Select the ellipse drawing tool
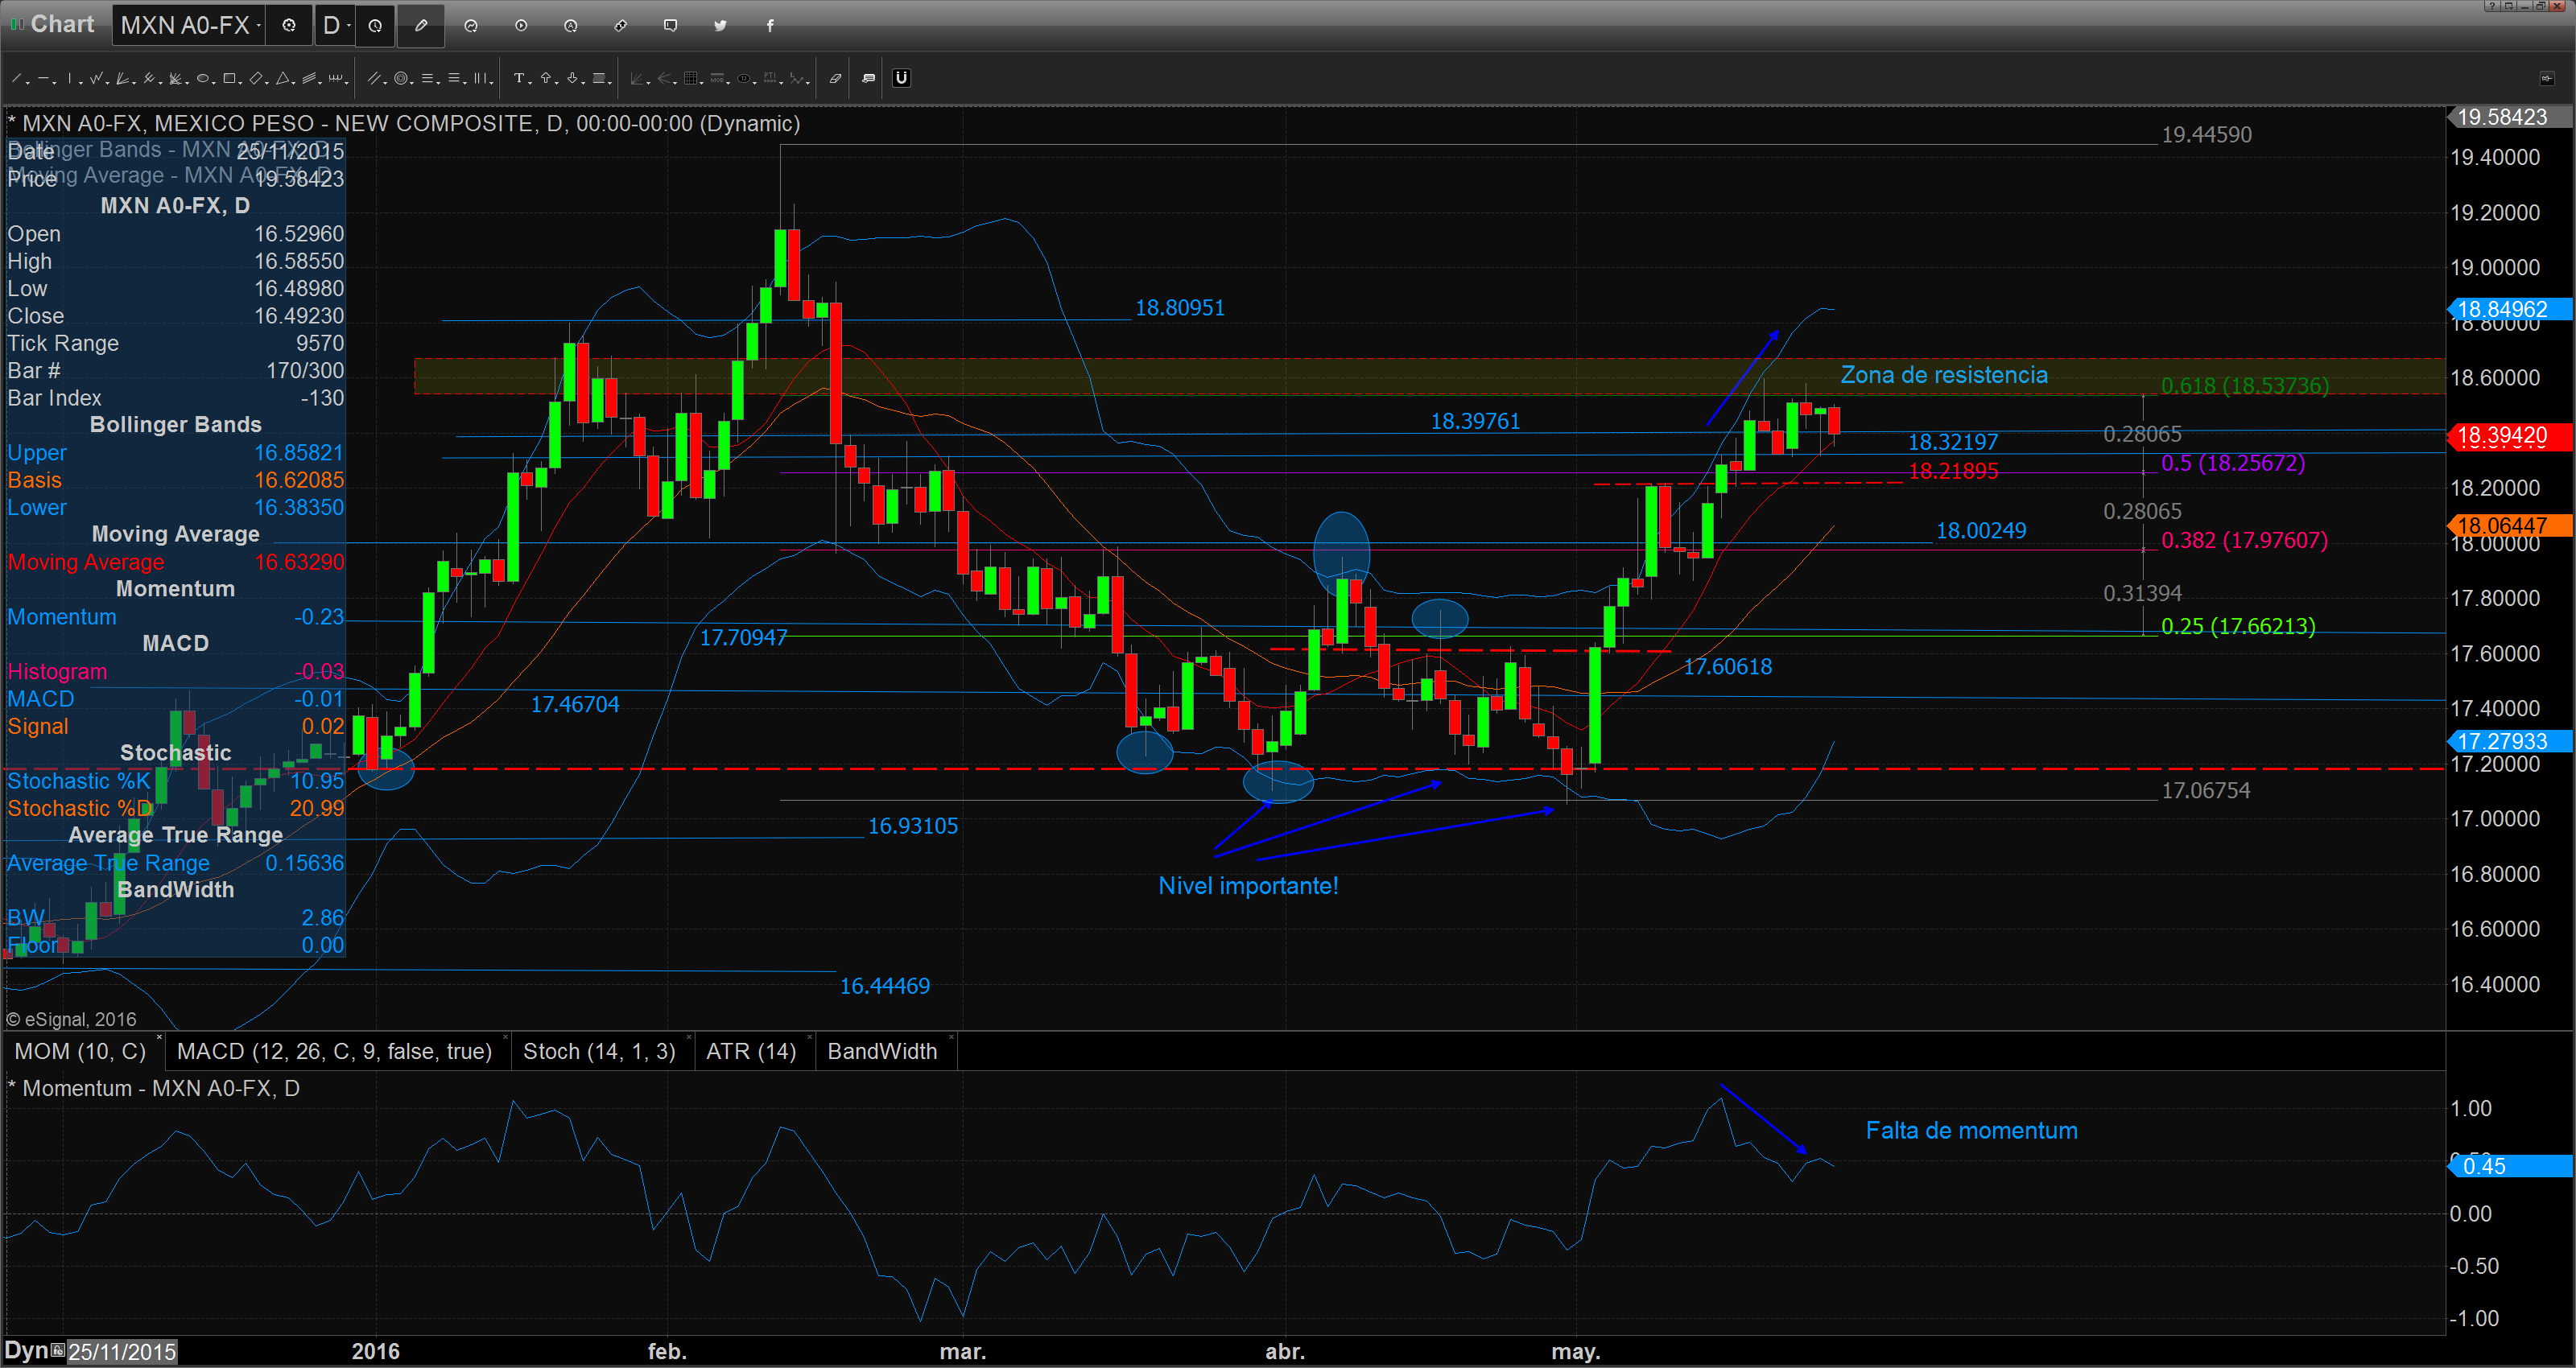This screenshot has height=1368, width=2576. pyautogui.click(x=203, y=78)
